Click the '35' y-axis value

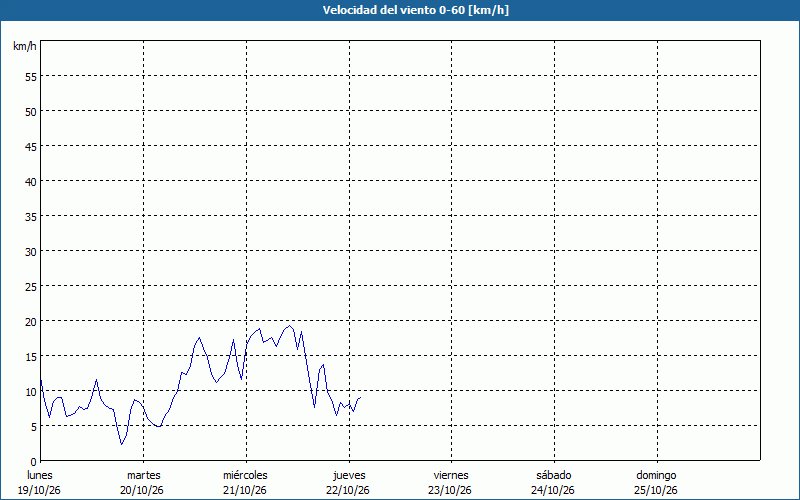pyautogui.click(x=31, y=217)
